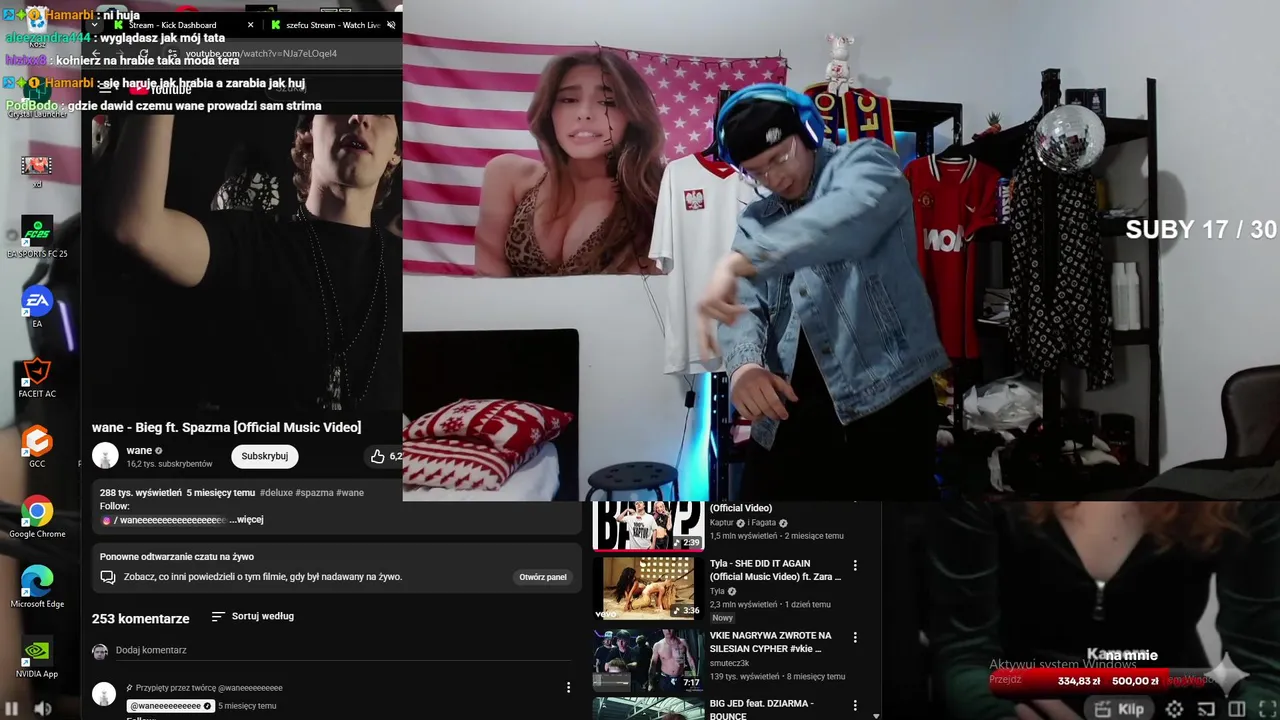Open the wane channel name link
This screenshot has width=1280, height=720.
139,450
